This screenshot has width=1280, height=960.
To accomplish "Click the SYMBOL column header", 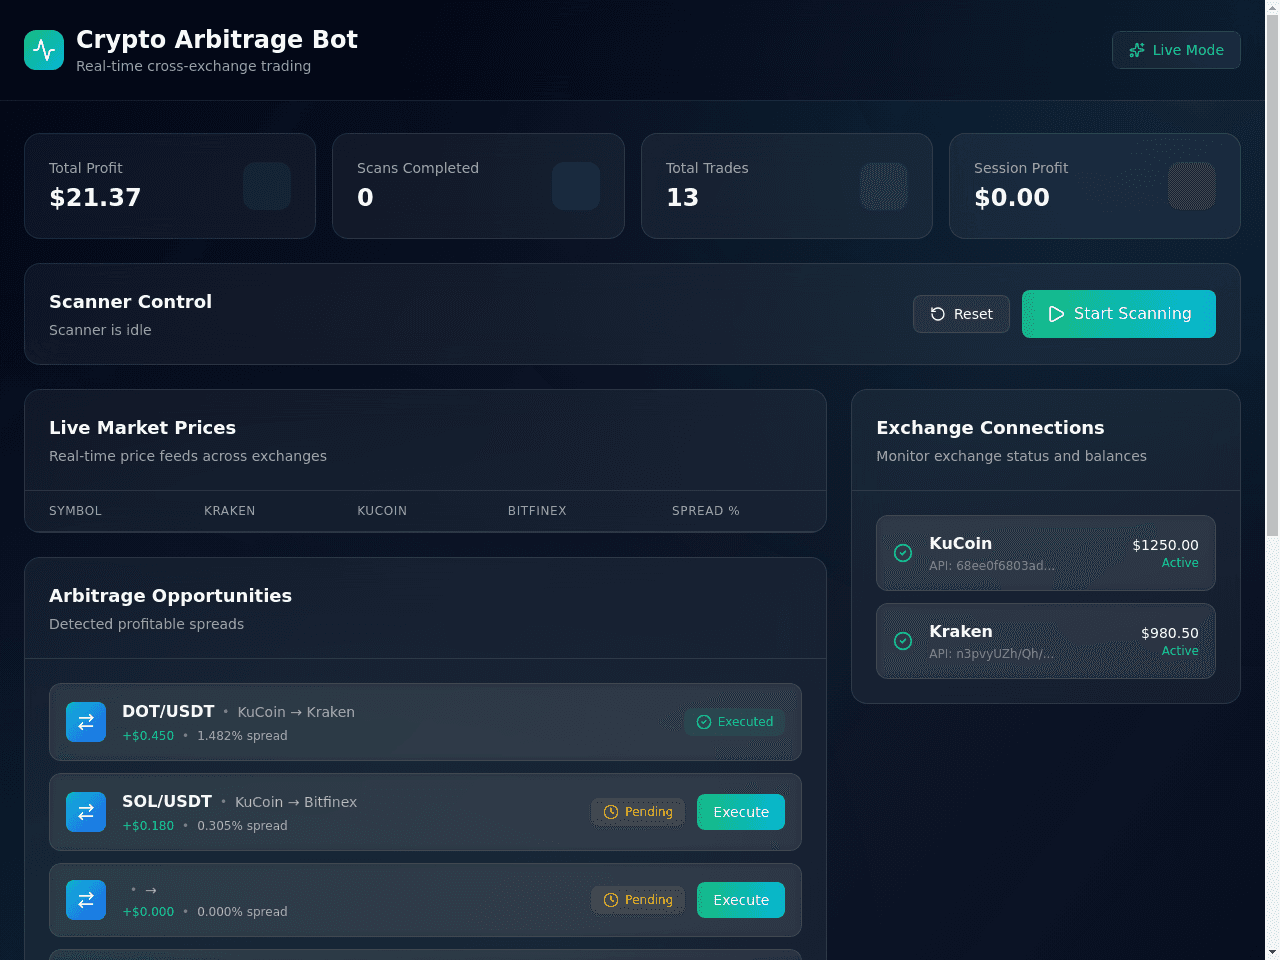I will [75, 511].
